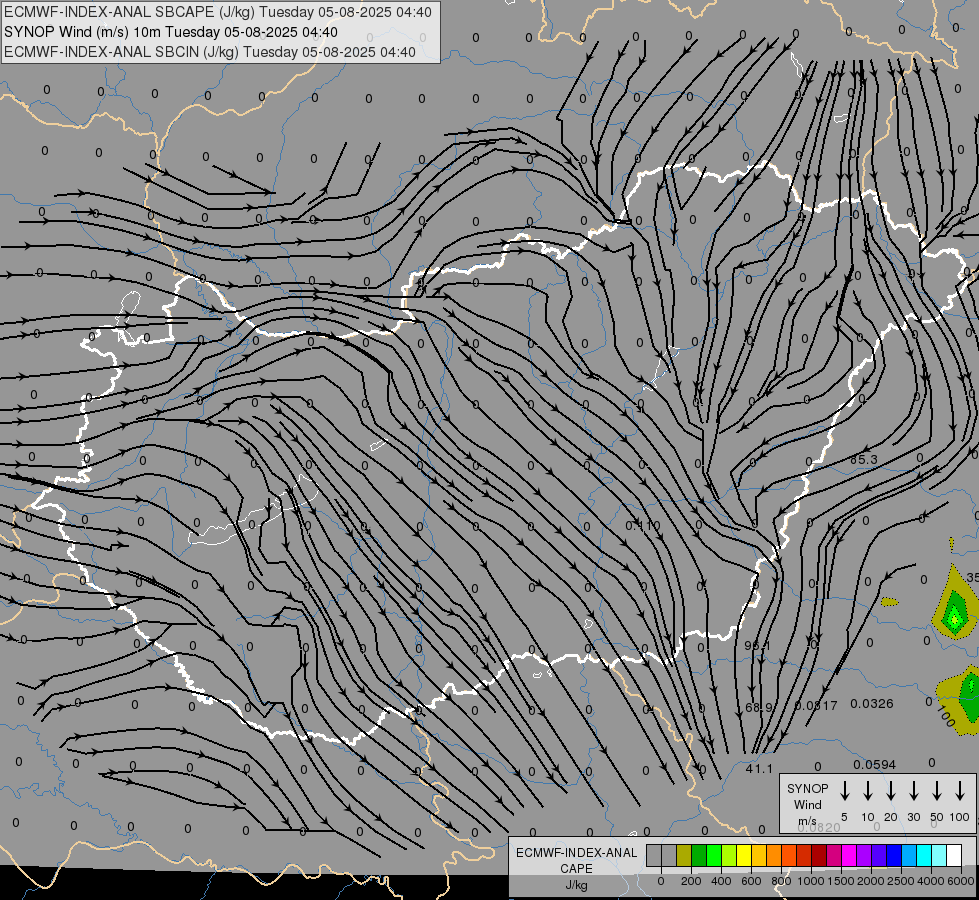
Task: Click the white Lake Balaton outline
Action: 253,510
